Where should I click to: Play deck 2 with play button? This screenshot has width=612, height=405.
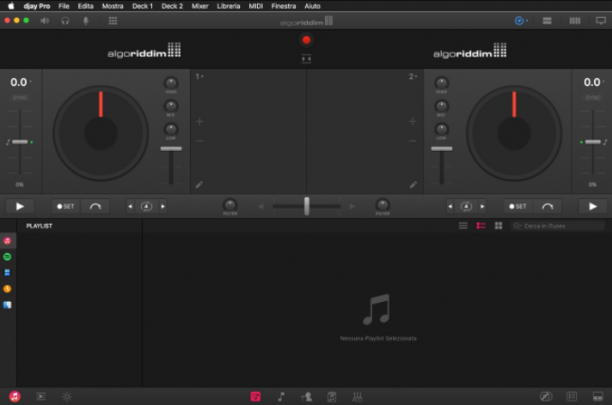(x=592, y=206)
